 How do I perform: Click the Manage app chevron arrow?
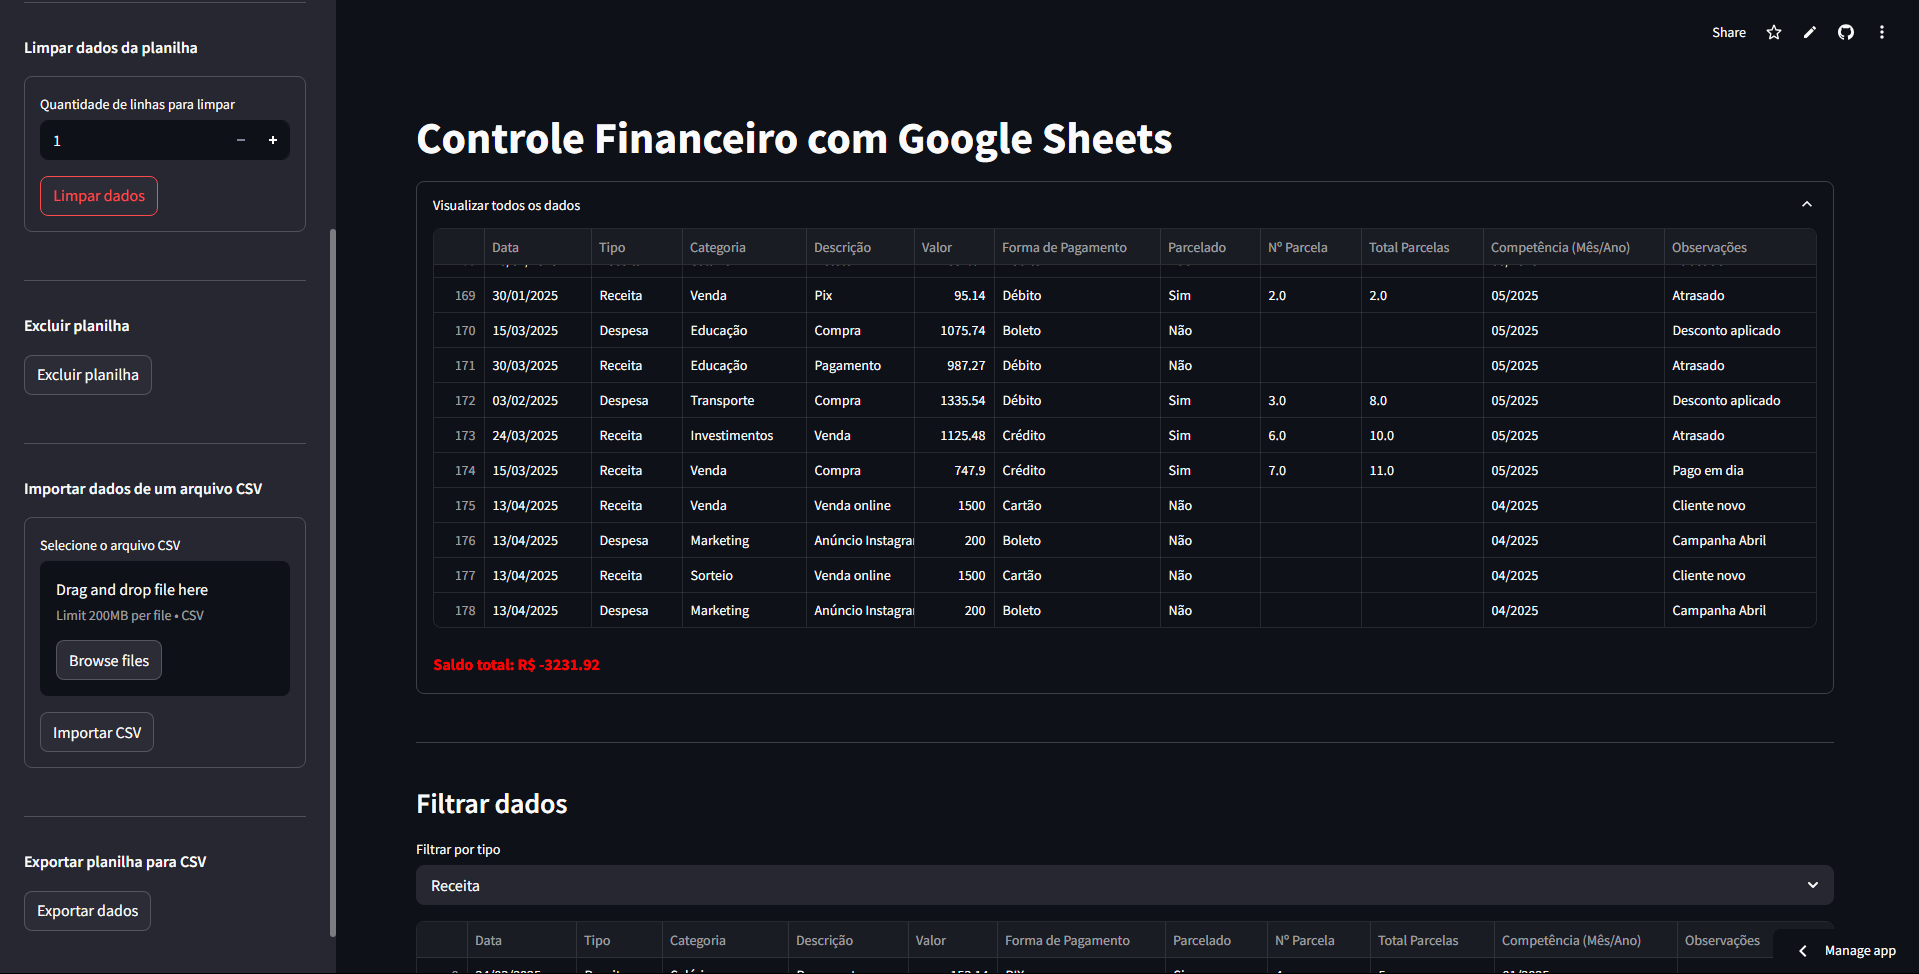(1802, 951)
